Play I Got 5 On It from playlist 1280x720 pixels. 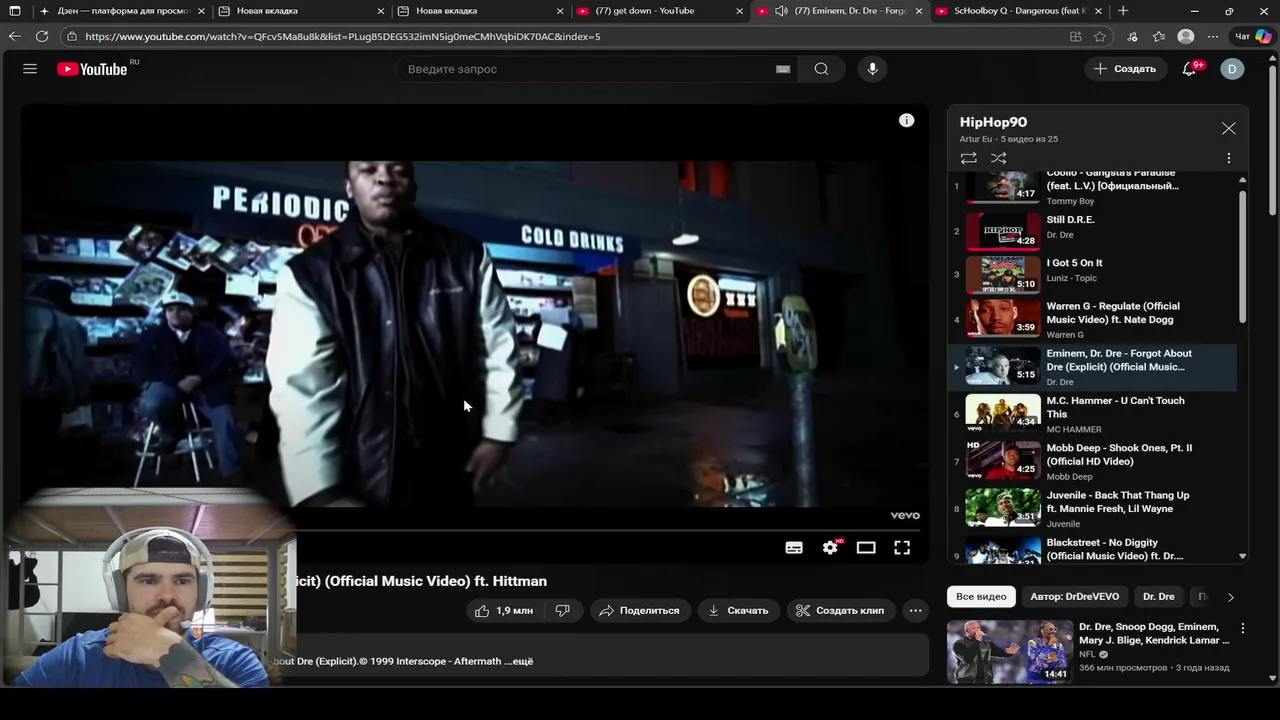1092,273
